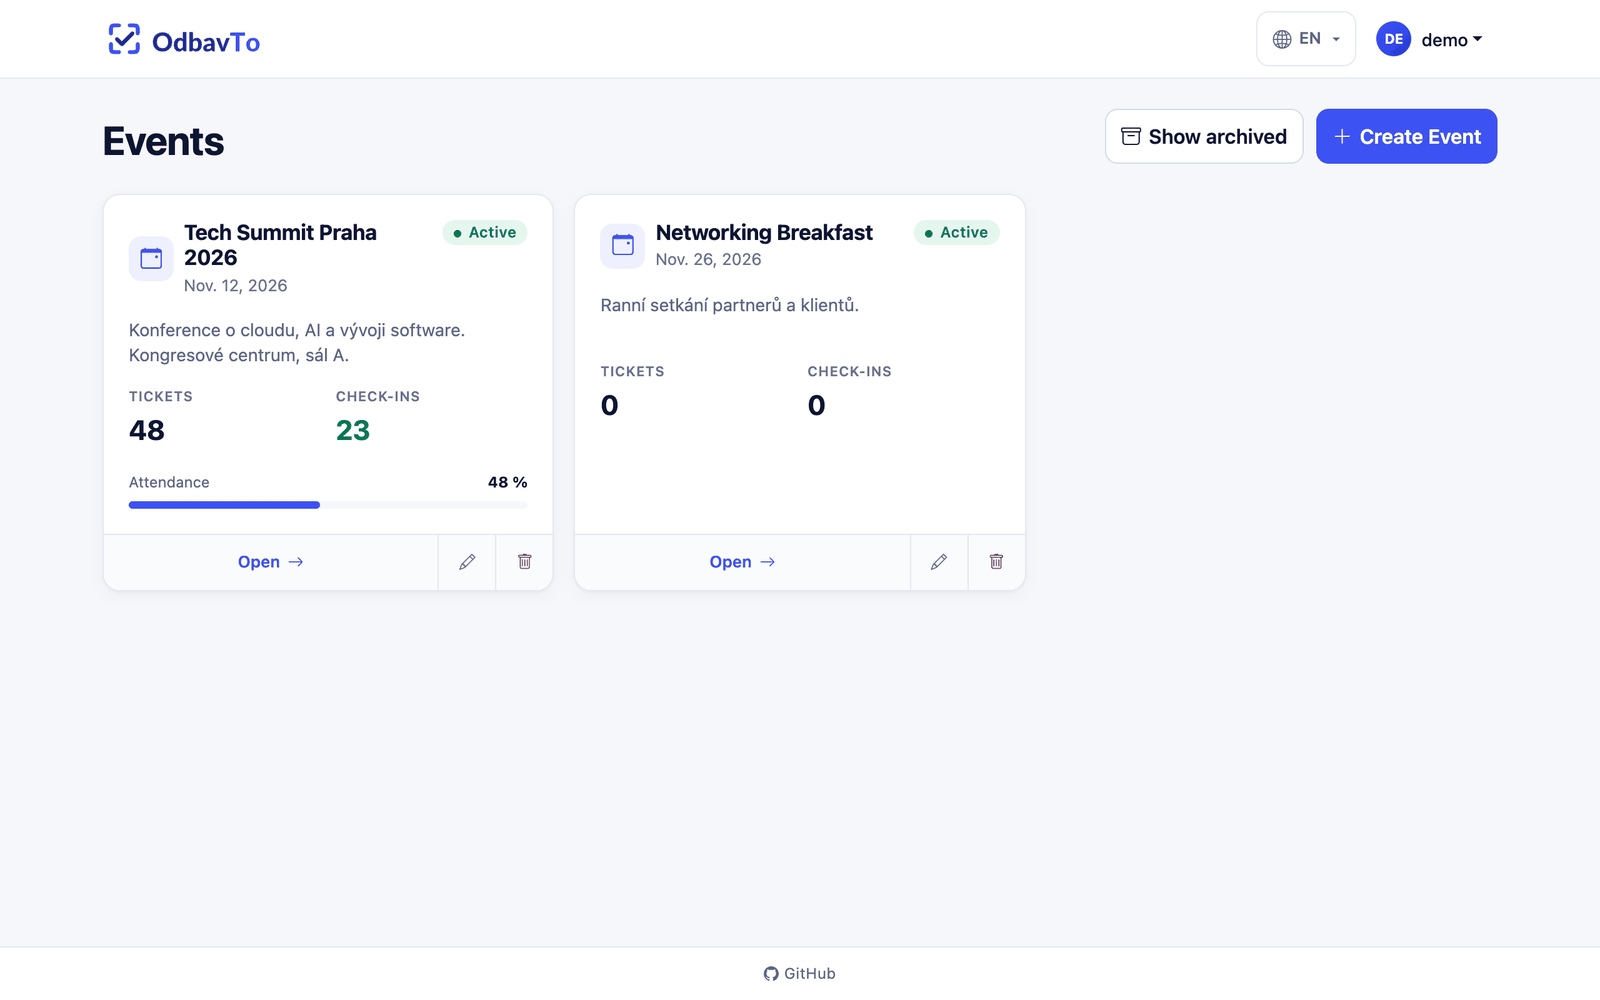
Task: Click the 48 tickets count
Action: pos(147,430)
